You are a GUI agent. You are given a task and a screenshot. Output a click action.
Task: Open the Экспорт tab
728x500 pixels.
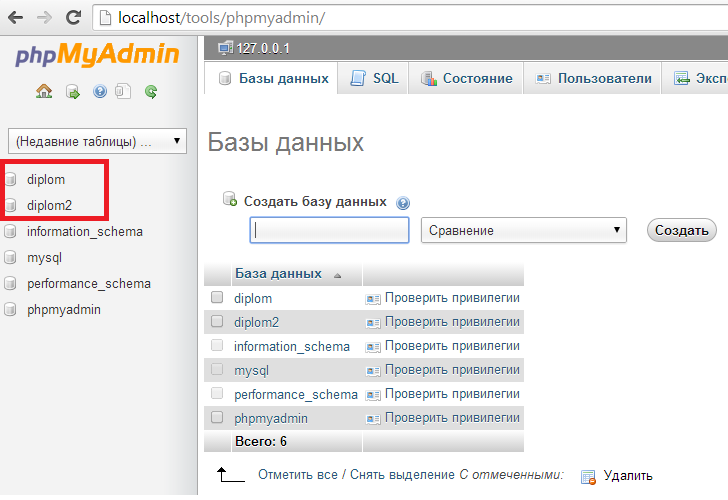point(695,78)
